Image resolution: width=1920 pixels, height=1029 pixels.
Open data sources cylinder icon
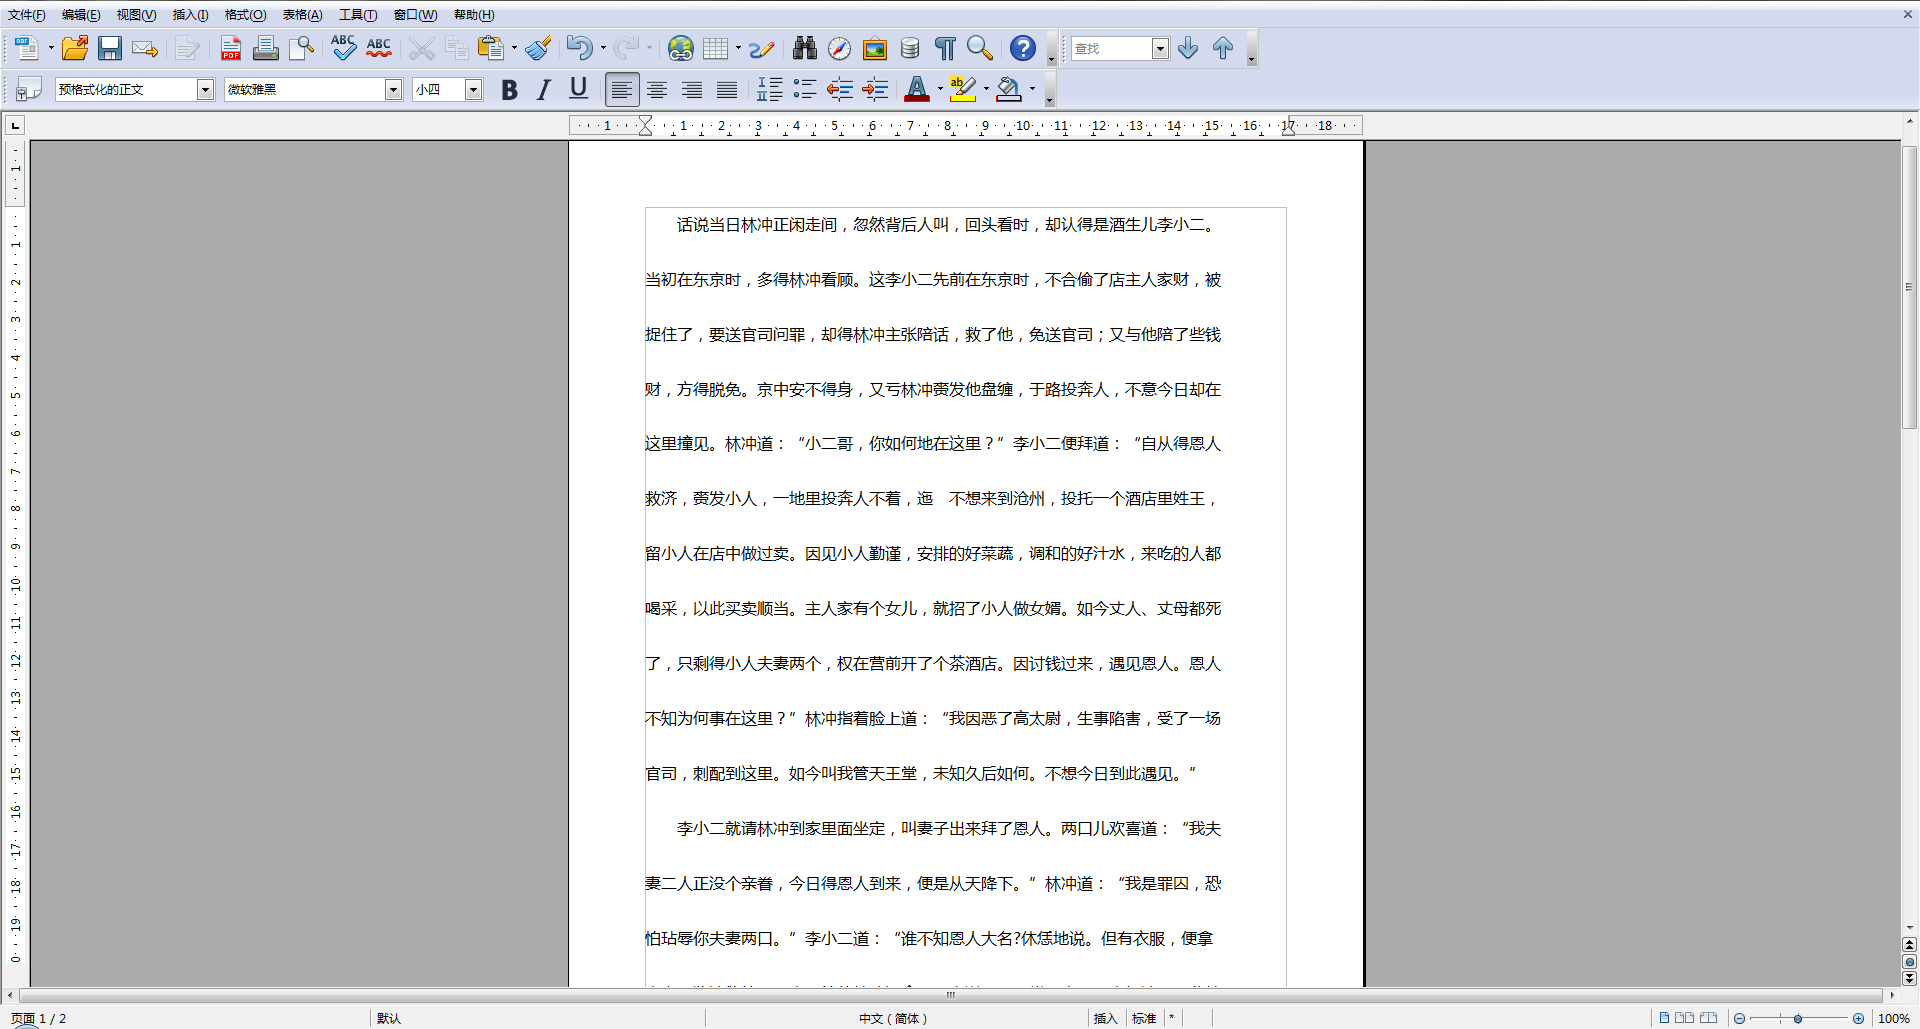tap(910, 48)
